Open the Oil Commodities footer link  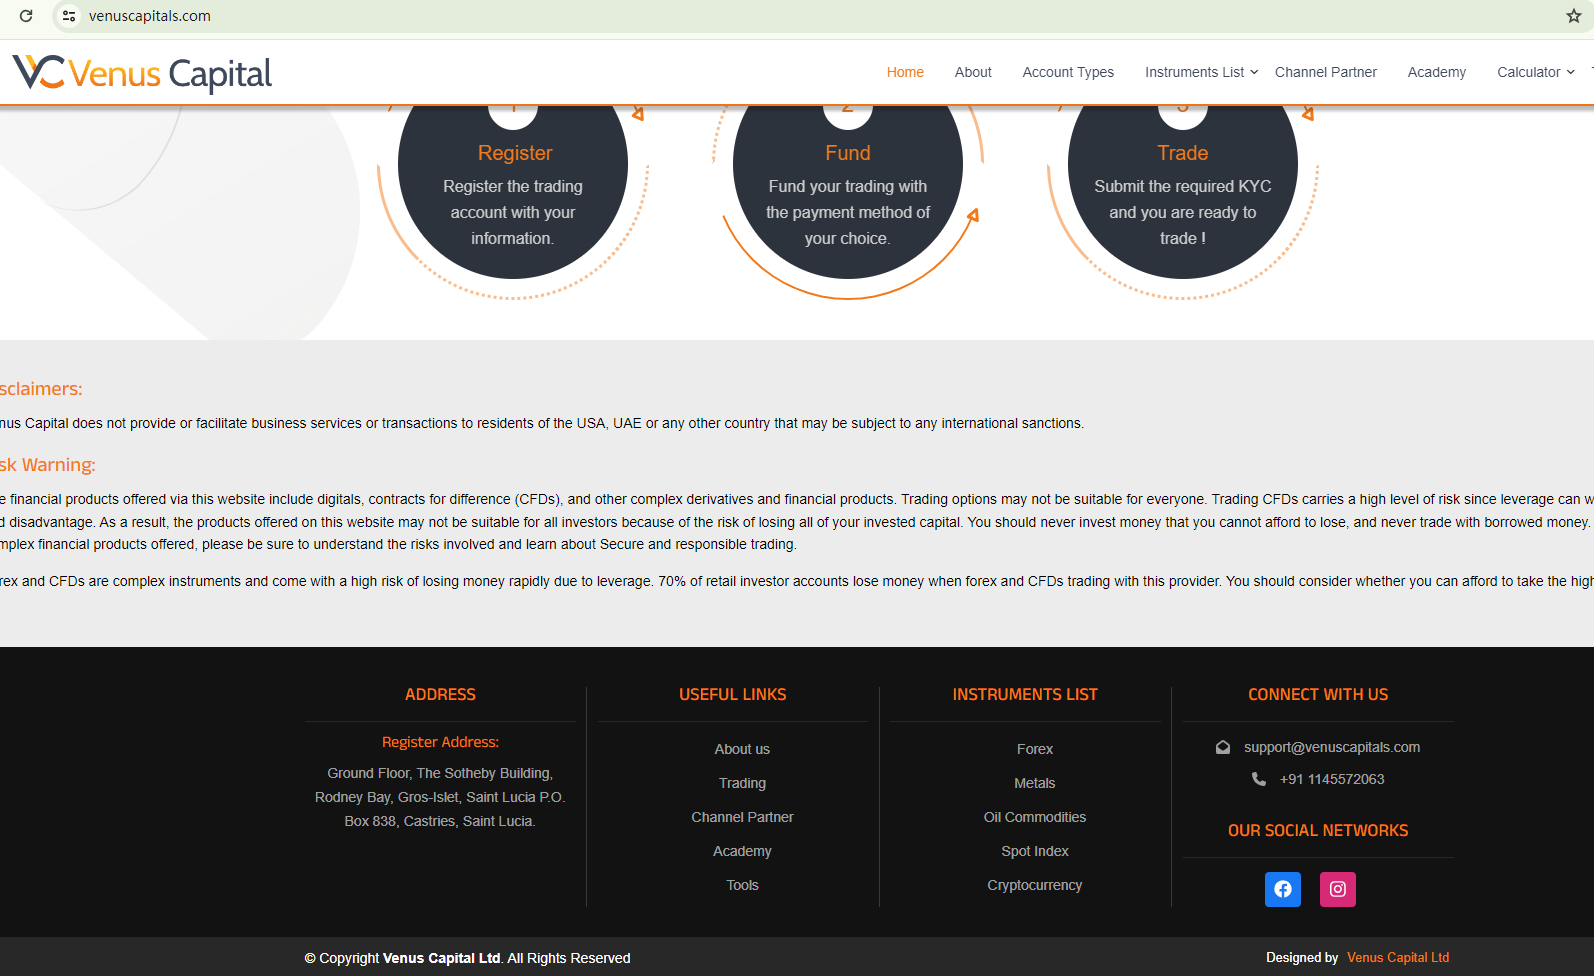point(1034,817)
